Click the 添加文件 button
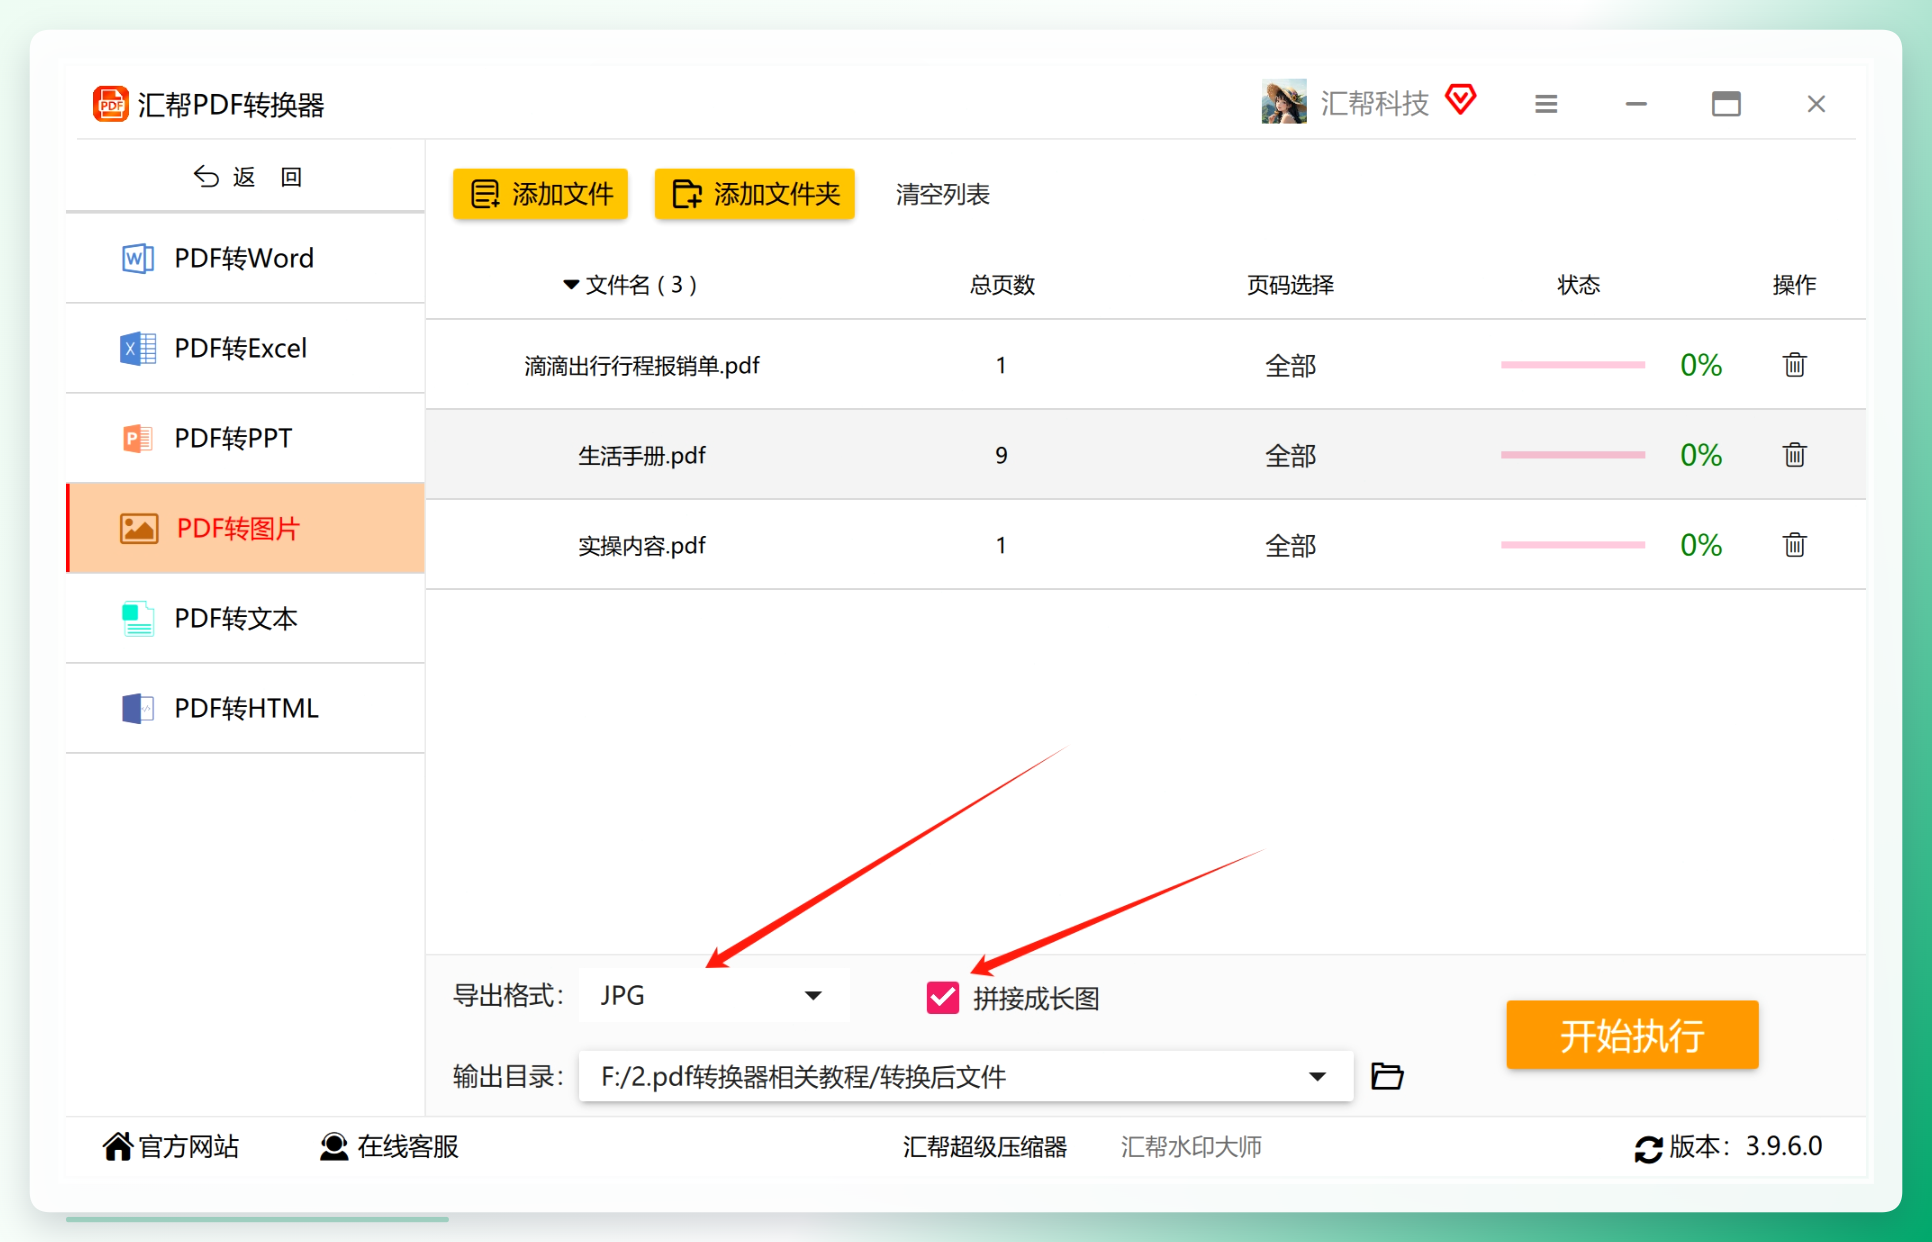Screen dimensions: 1932x1242 pyautogui.click(x=540, y=194)
